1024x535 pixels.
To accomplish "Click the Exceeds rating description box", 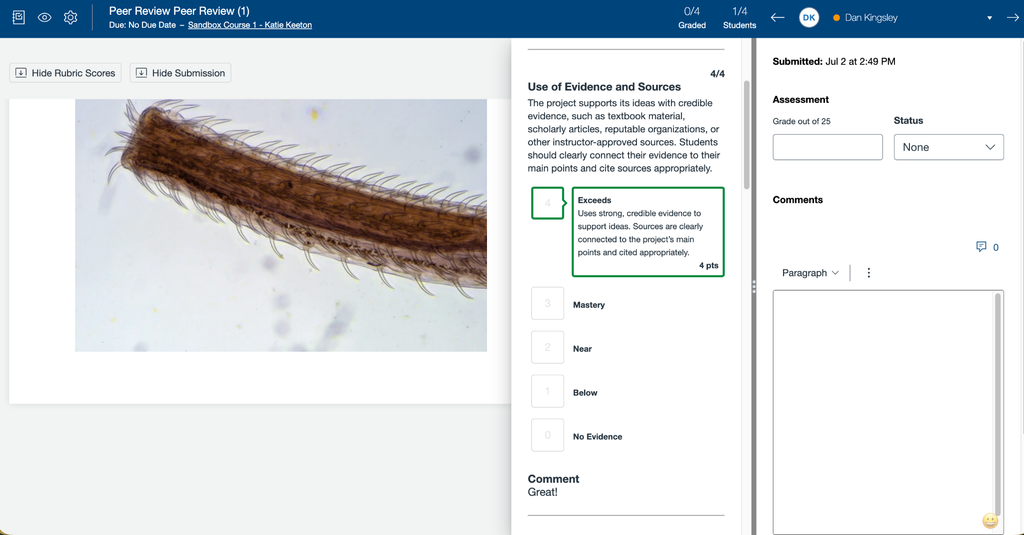I will point(648,232).
